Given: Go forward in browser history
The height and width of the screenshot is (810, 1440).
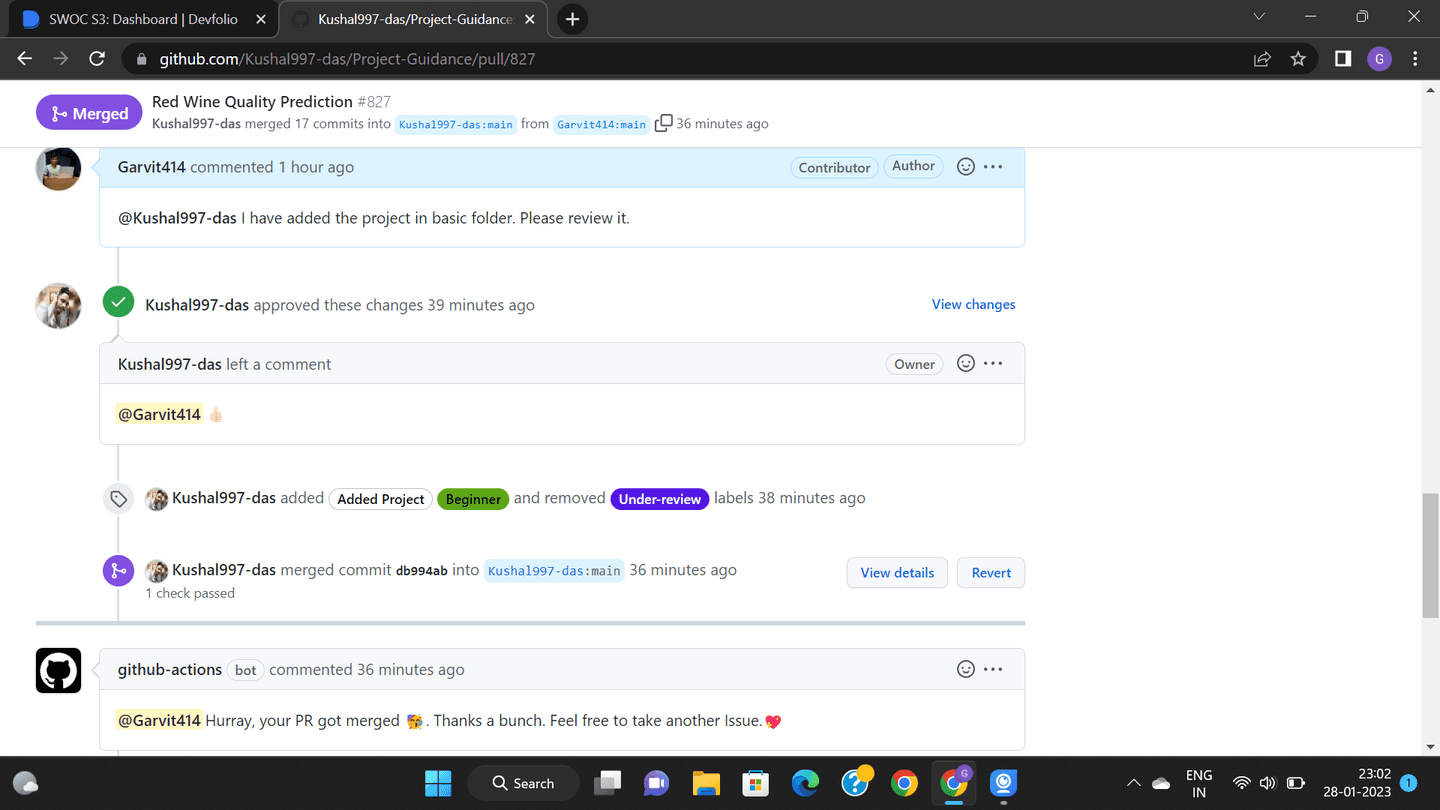Looking at the screenshot, I should pos(61,59).
